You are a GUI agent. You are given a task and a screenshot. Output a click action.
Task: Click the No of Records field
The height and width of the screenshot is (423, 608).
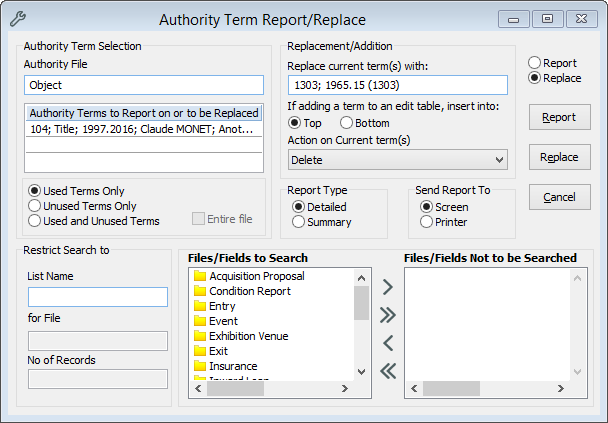98,379
